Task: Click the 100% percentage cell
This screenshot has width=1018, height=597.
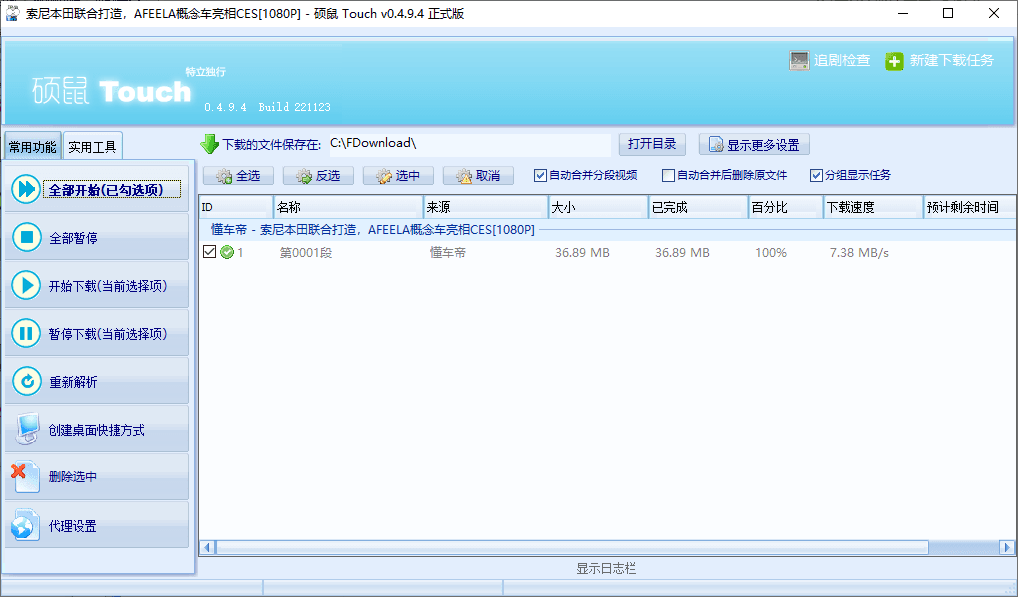Action: click(x=771, y=252)
